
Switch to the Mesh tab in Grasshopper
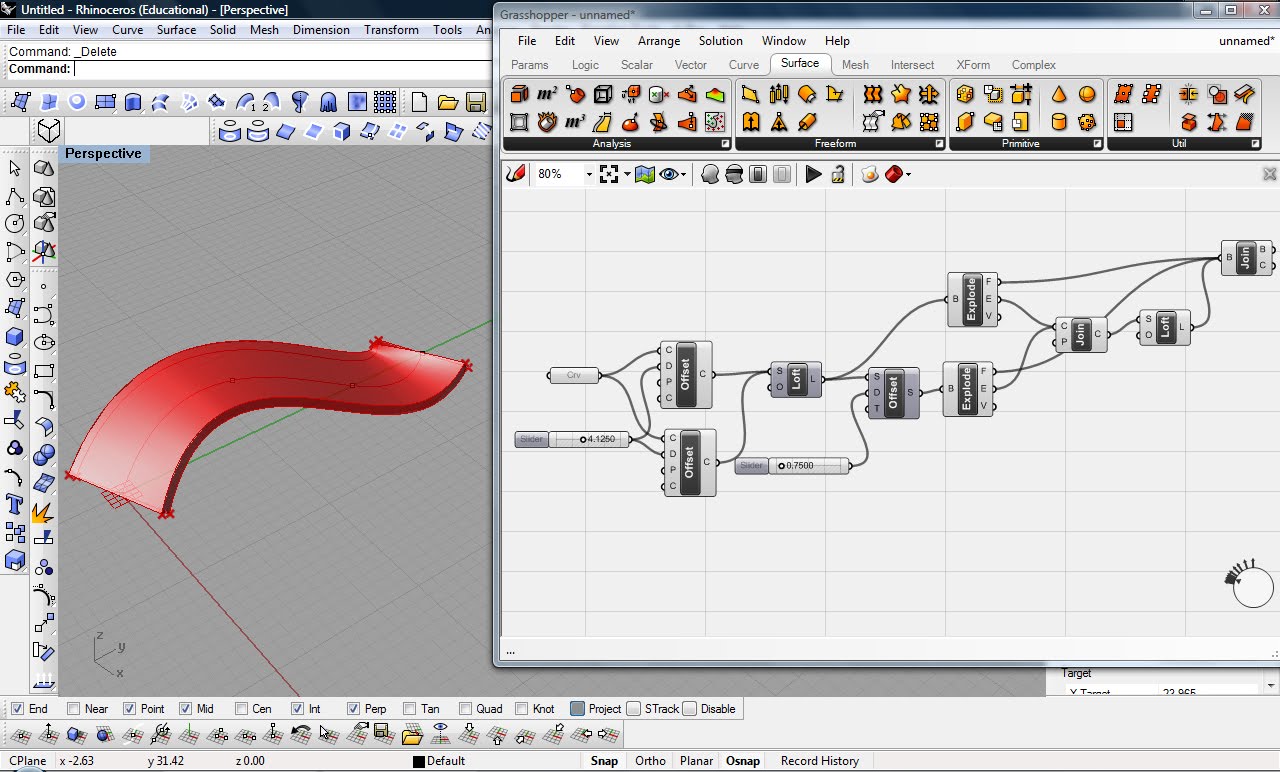pyautogui.click(x=855, y=64)
